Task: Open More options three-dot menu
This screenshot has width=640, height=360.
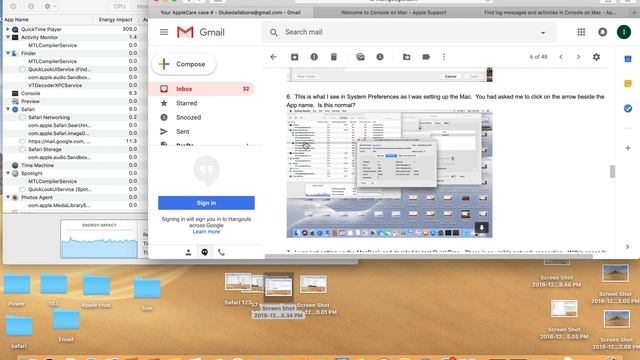Action: point(444,57)
